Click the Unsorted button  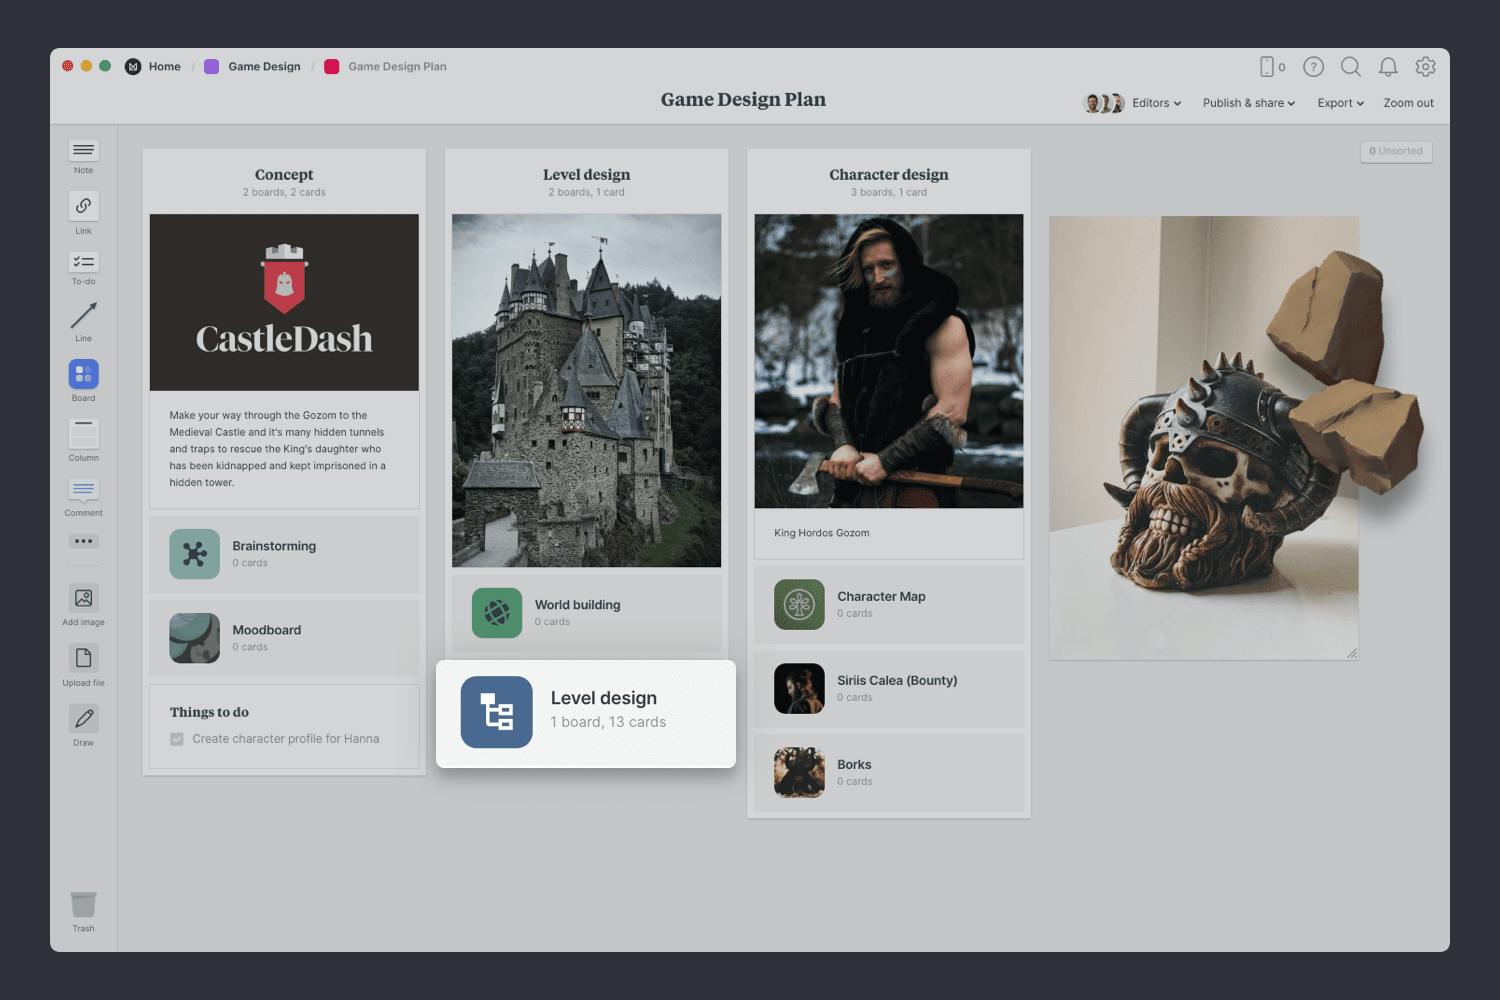click(1396, 151)
